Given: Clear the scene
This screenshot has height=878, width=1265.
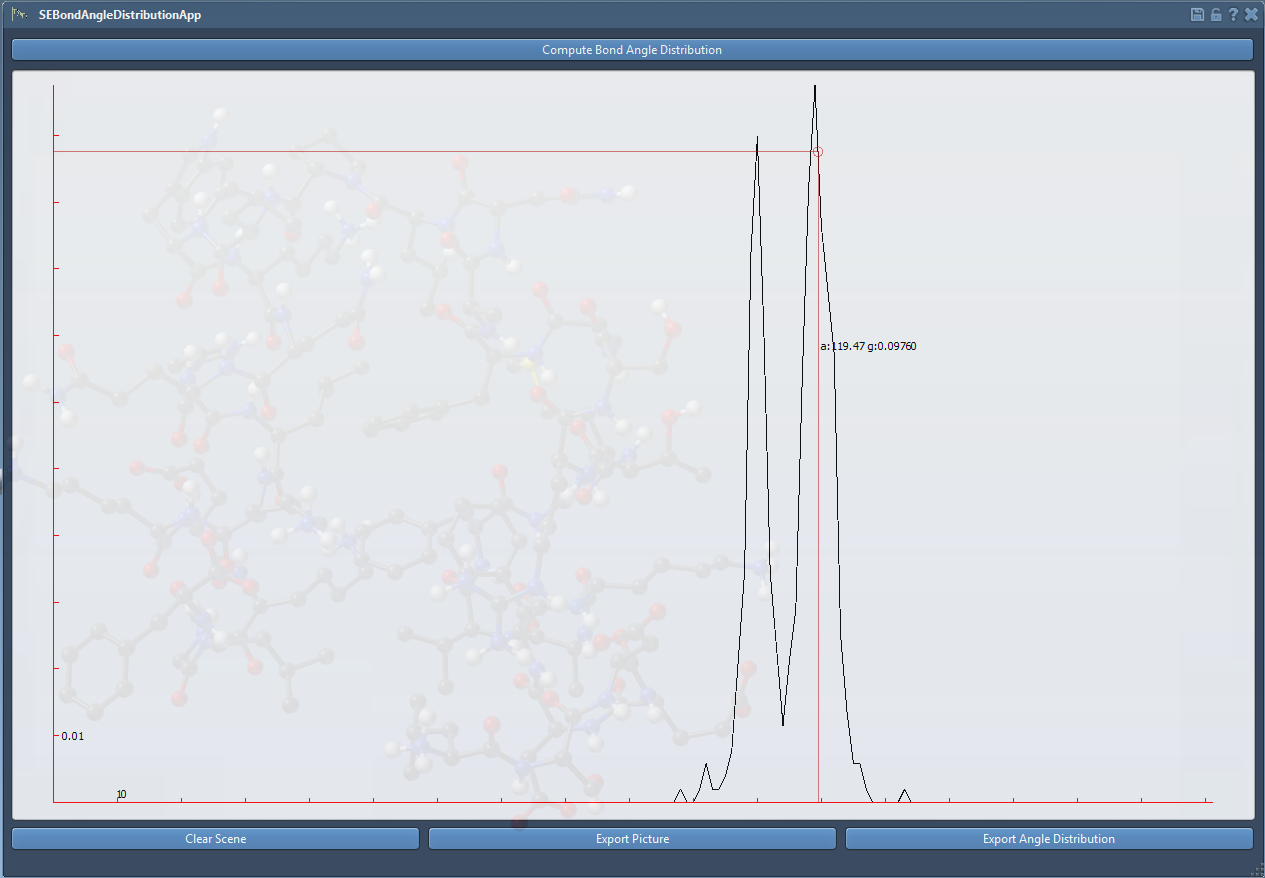Looking at the screenshot, I should [x=215, y=839].
